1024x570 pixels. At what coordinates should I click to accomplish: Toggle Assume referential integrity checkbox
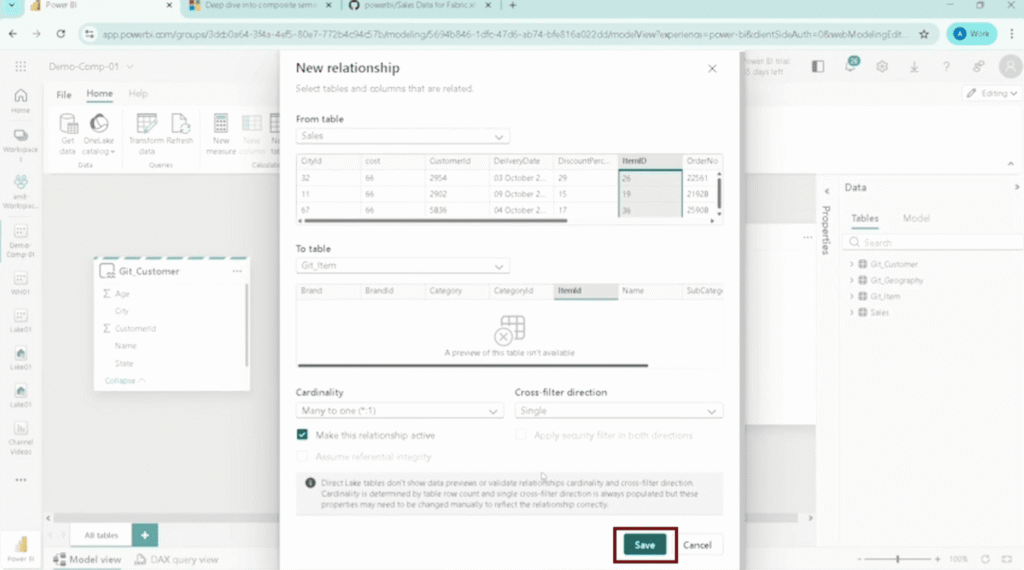(302, 456)
